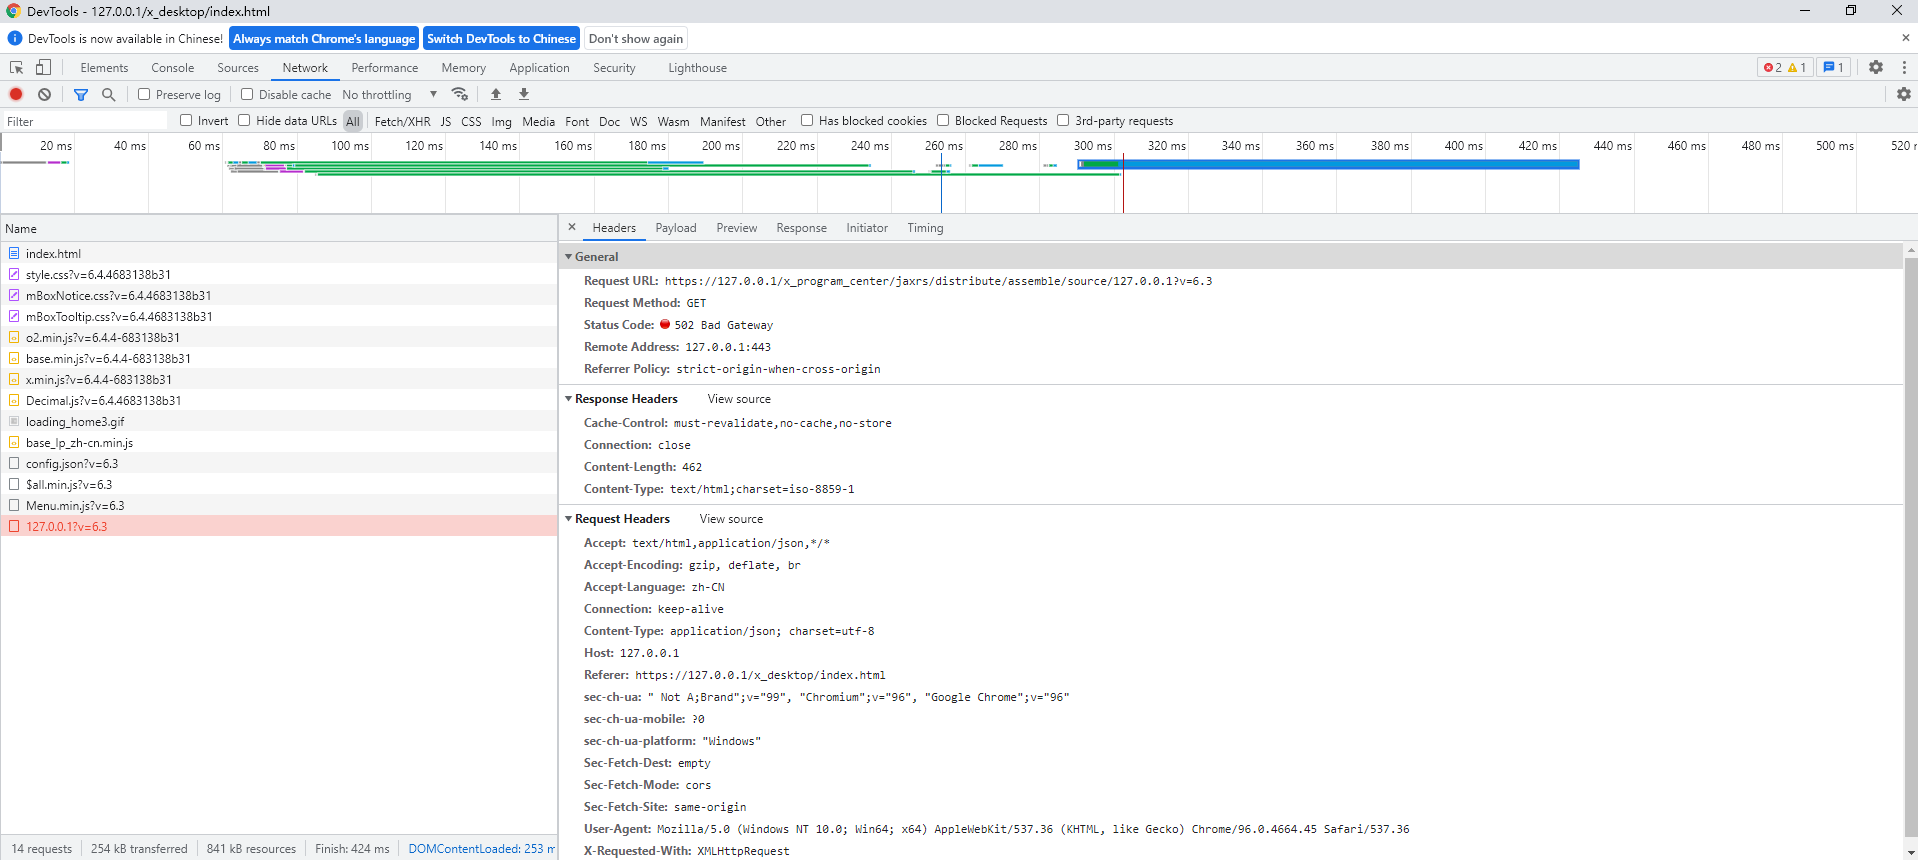Check the Invert filter checkbox
Viewport: 1918px width, 860px height.
pos(186,120)
